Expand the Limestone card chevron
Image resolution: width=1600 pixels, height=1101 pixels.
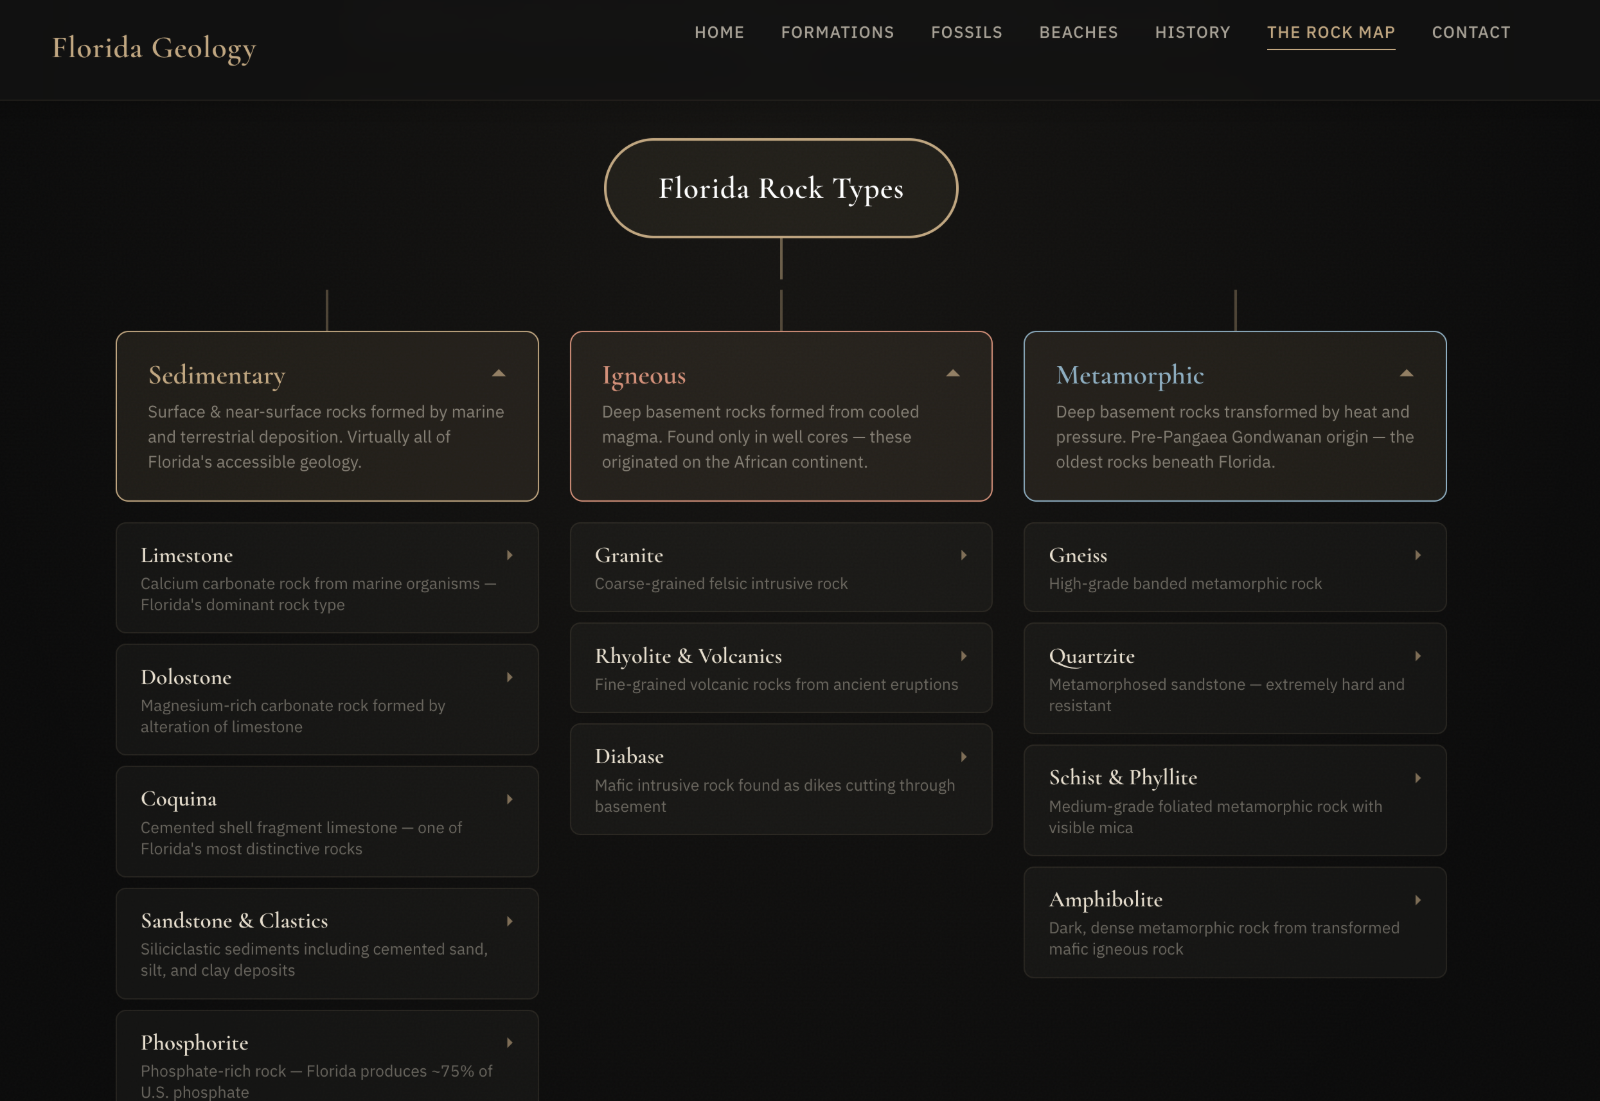point(510,555)
